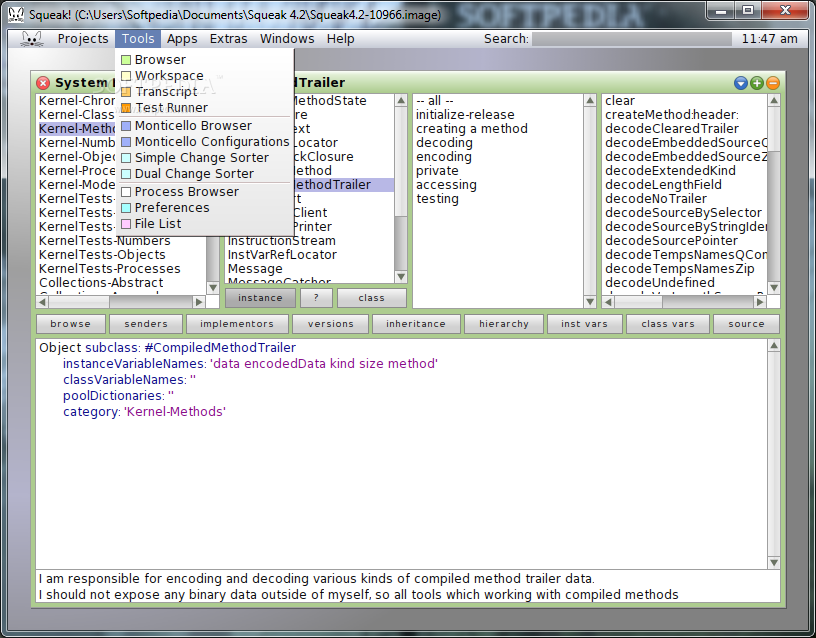Close the open Tools menu
The height and width of the screenshot is (638, 816).
138,39
